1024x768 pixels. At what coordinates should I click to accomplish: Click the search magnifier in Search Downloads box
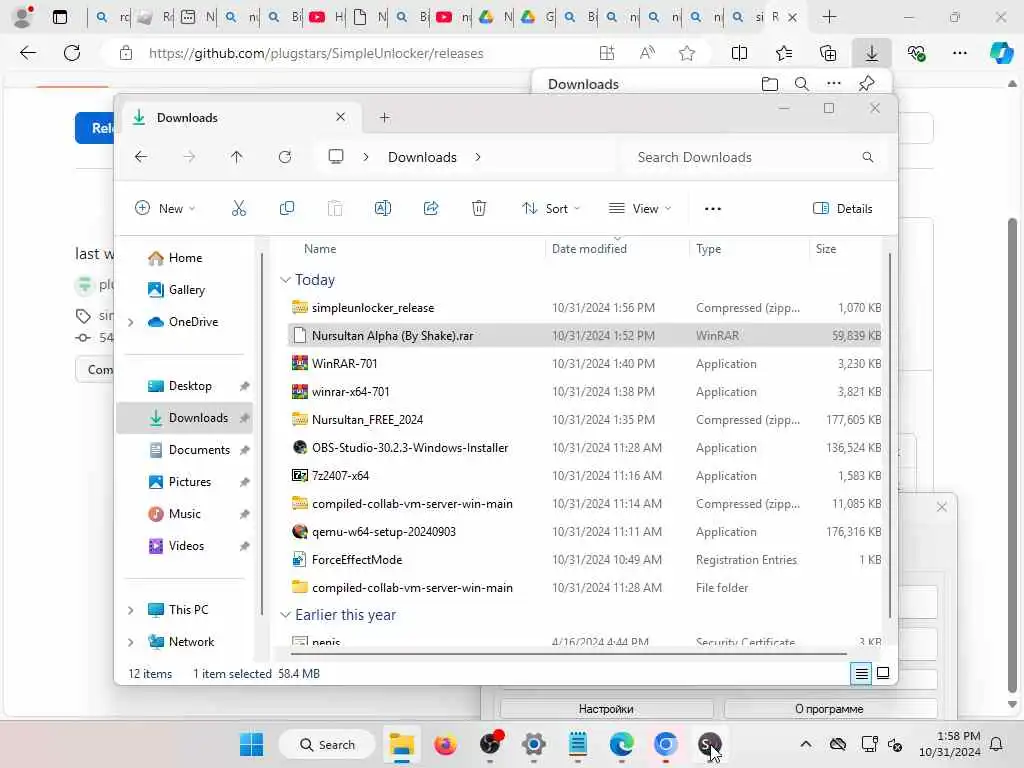click(x=867, y=157)
